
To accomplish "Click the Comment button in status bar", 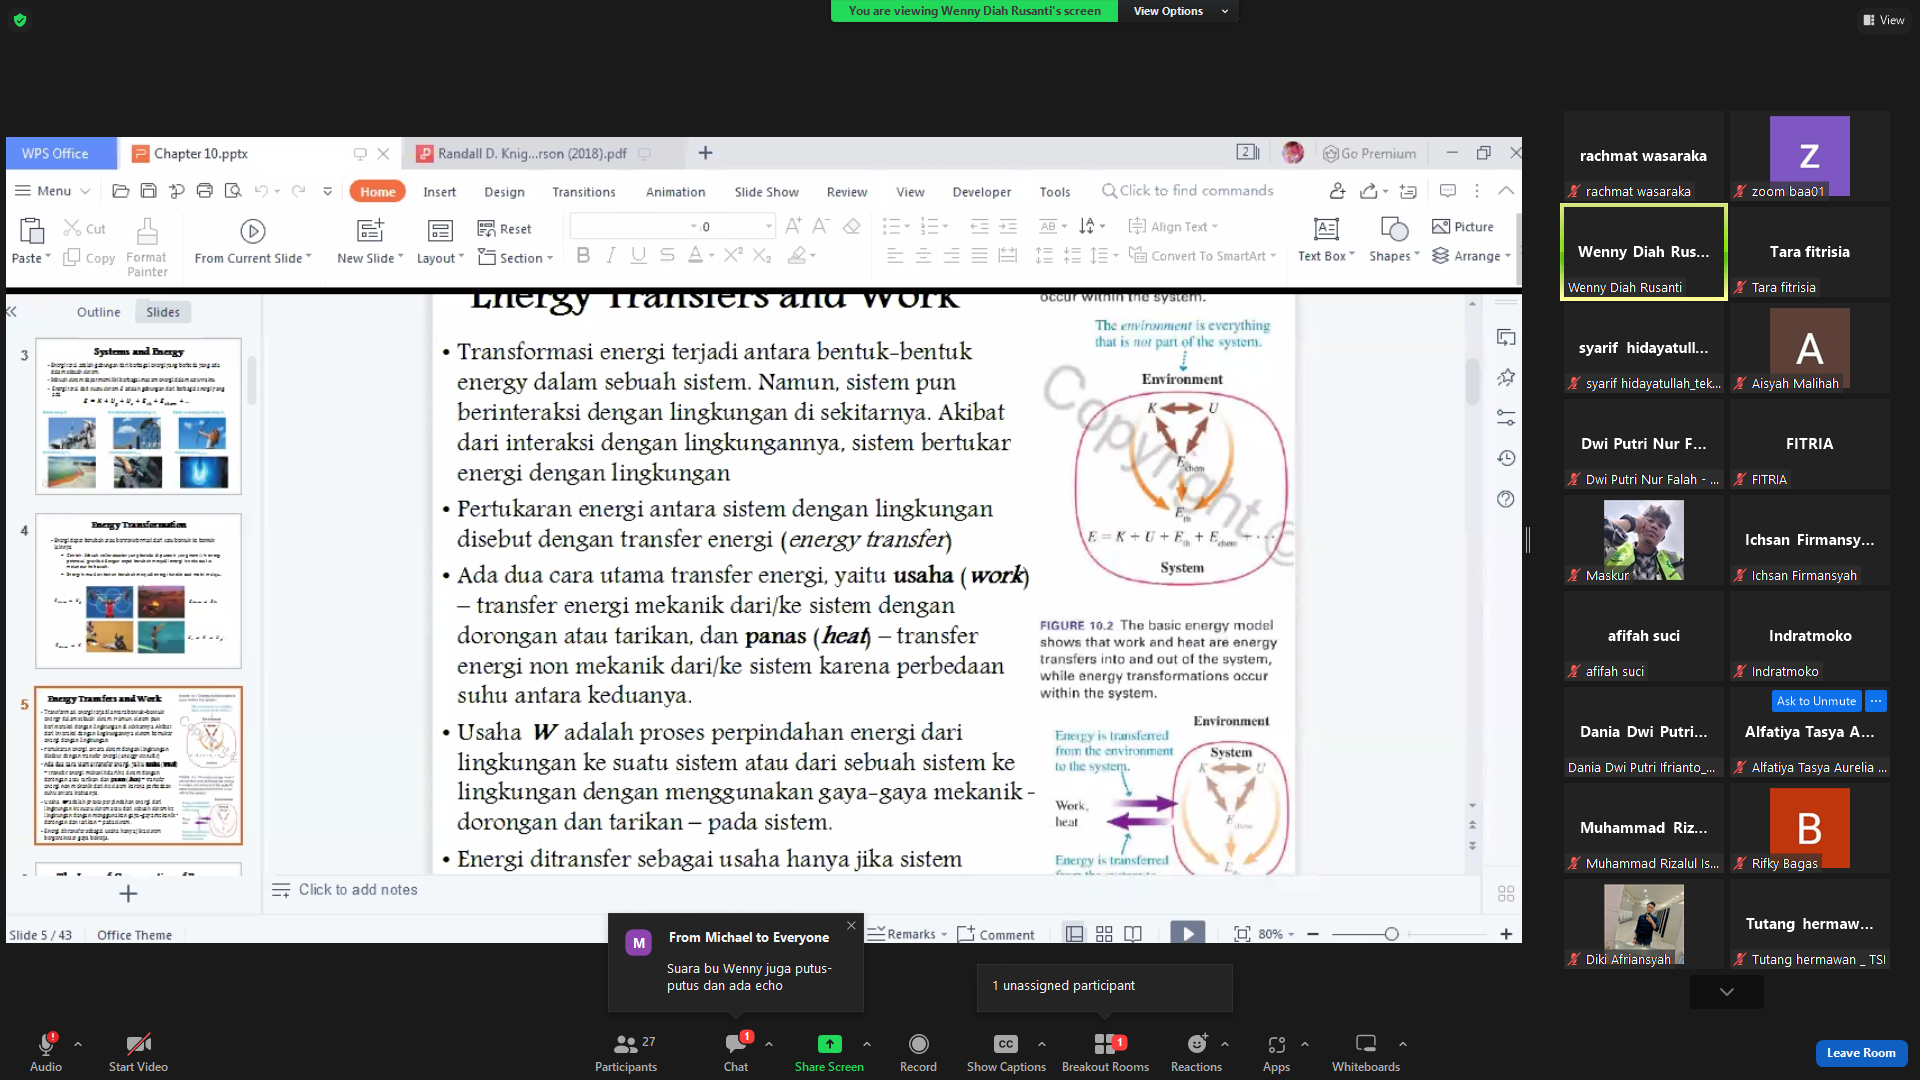I will coord(996,934).
